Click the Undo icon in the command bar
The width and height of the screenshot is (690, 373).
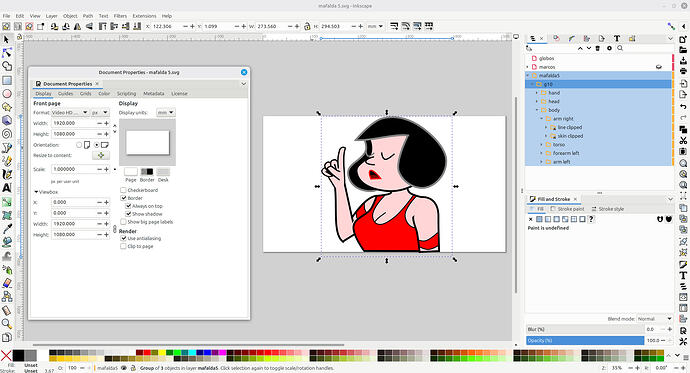pyautogui.click(x=683, y=106)
